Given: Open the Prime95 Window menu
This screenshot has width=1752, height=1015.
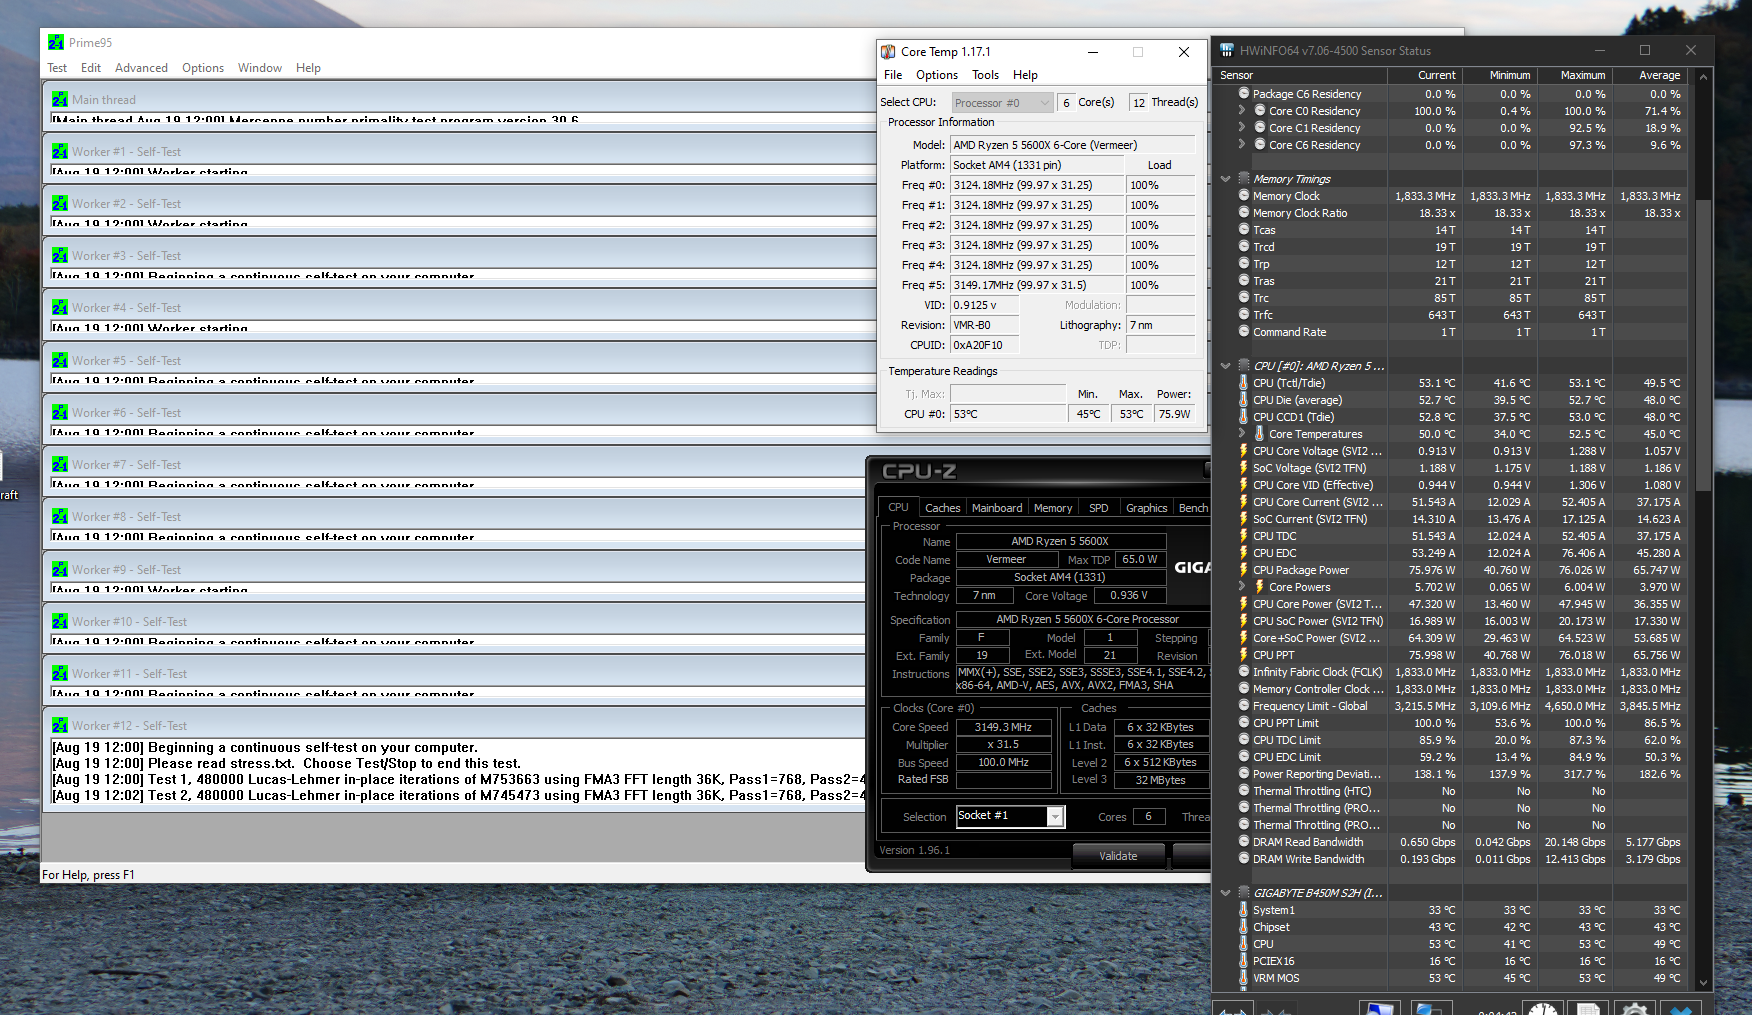Looking at the screenshot, I should (x=260, y=68).
